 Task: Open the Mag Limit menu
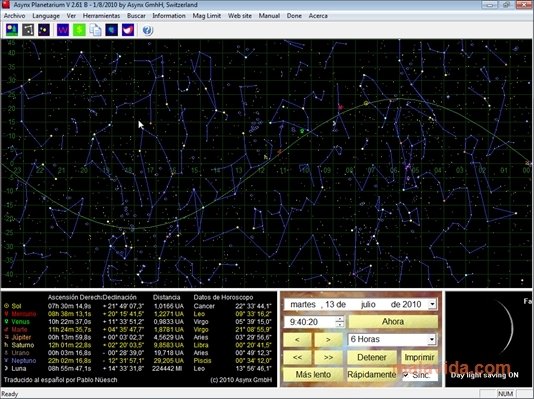[x=206, y=16]
